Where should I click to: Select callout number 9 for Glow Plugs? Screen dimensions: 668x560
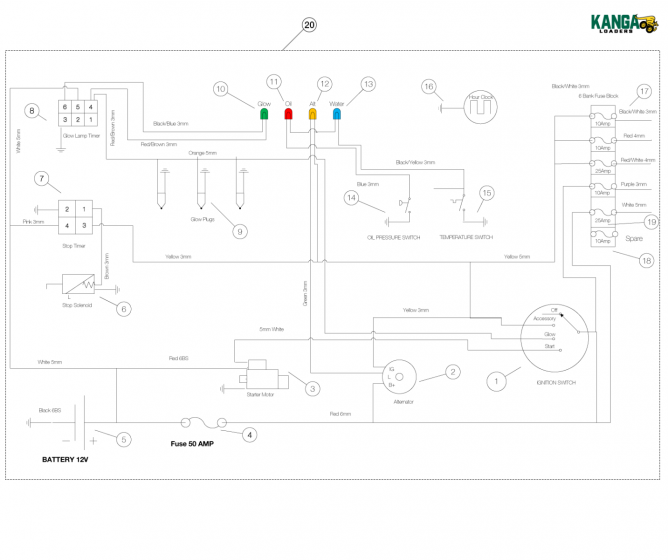(238, 231)
